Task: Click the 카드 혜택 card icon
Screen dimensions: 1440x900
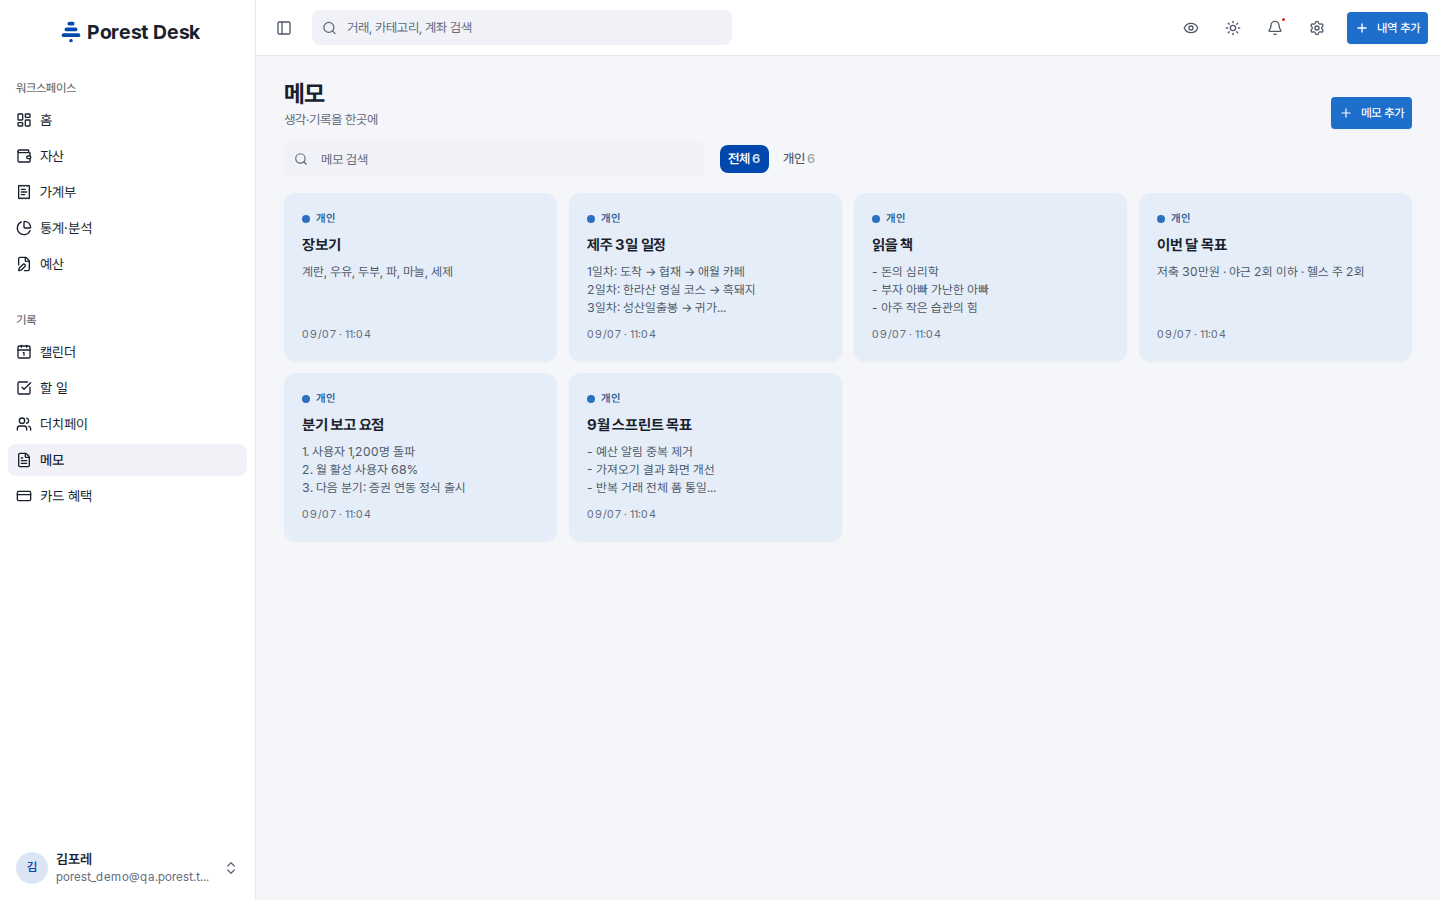Action: tap(24, 496)
